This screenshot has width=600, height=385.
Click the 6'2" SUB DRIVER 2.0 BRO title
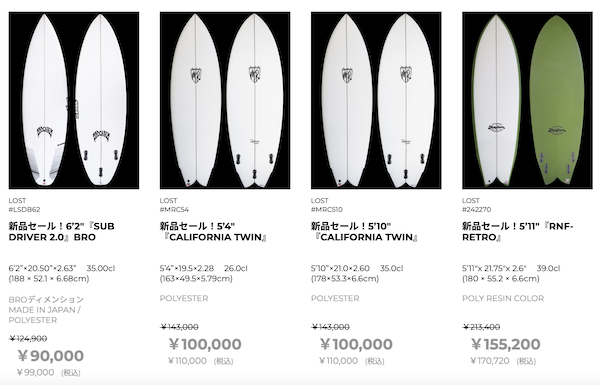(x=62, y=232)
